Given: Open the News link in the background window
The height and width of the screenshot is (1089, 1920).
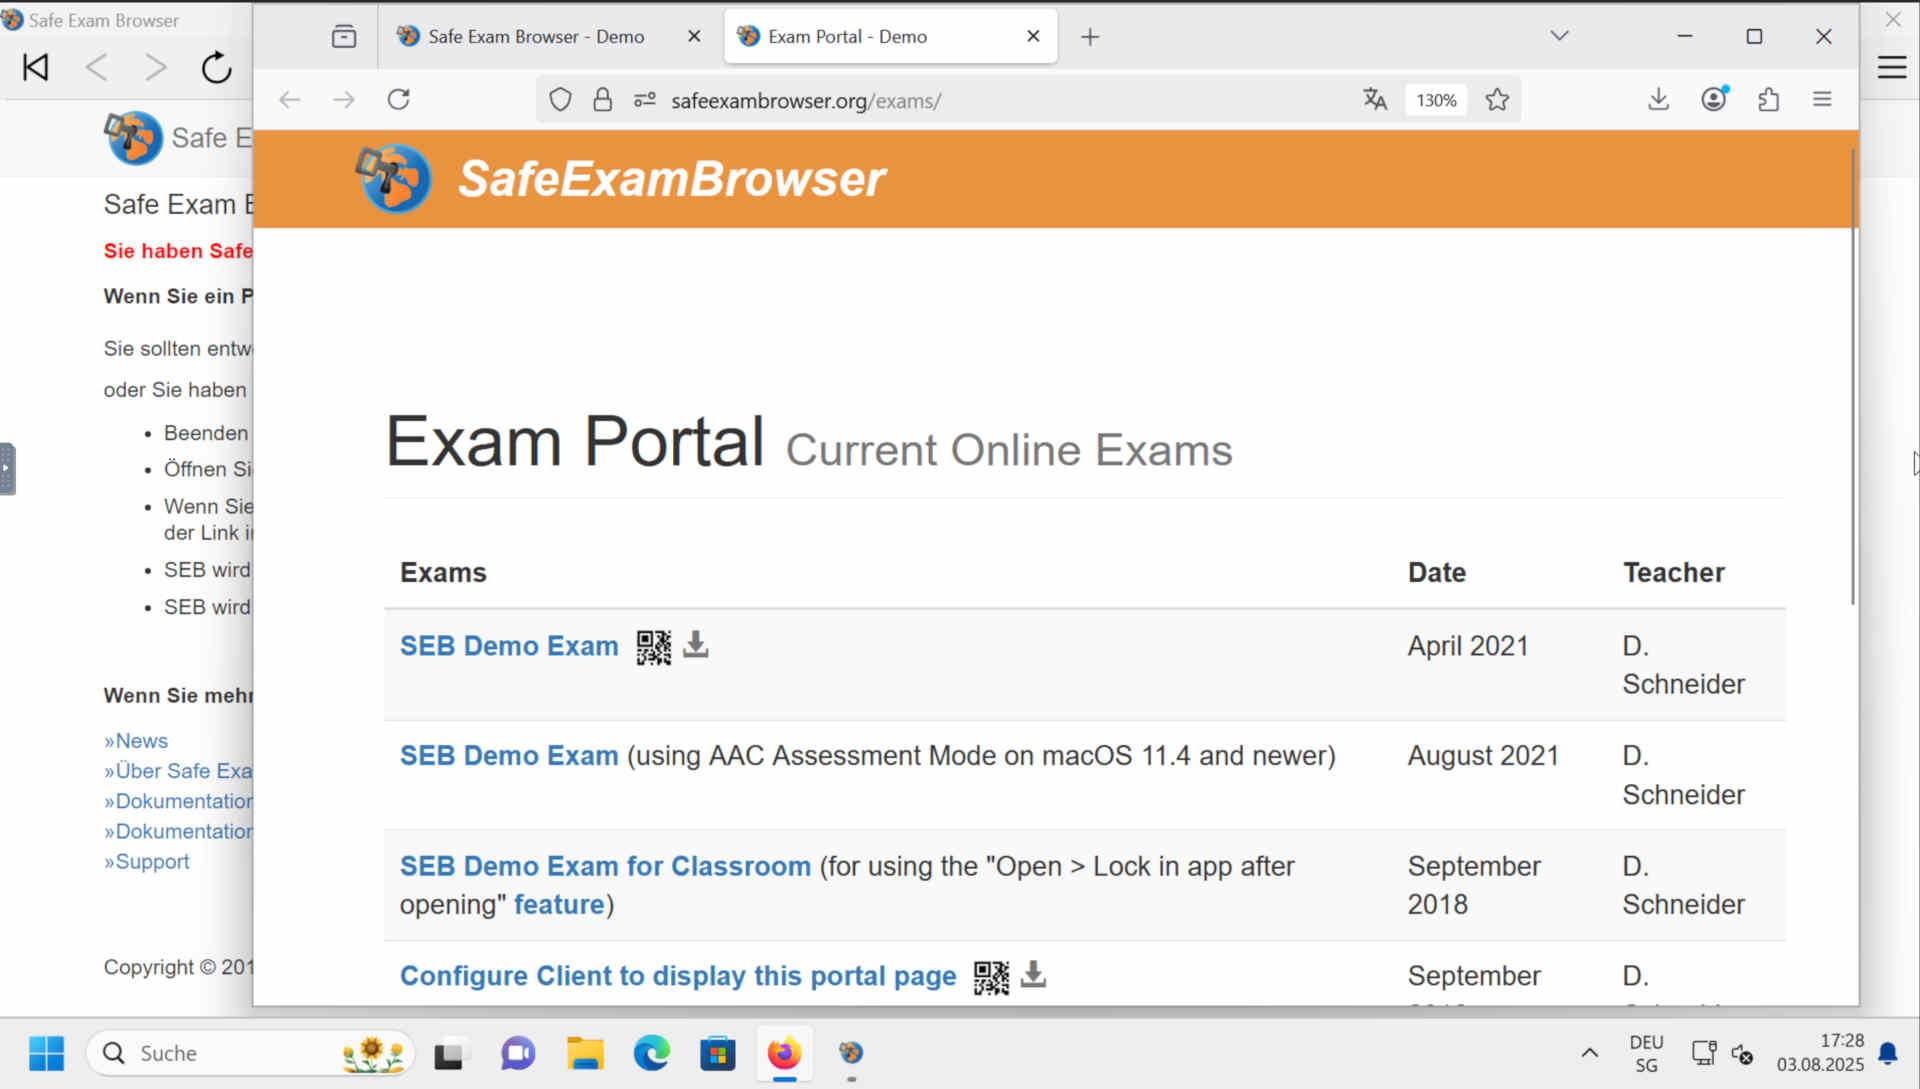Looking at the screenshot, I should [136, 741].
